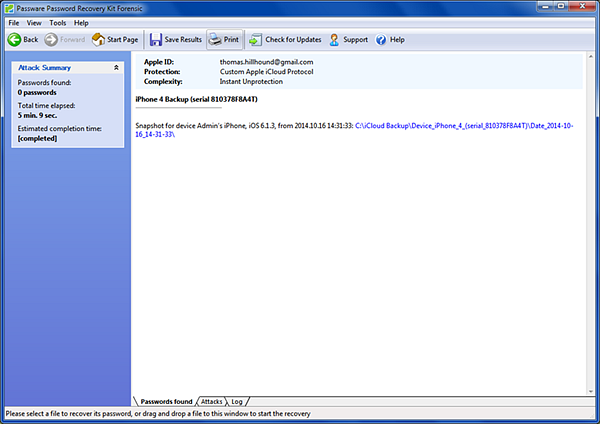Click the Support button label
The image size is (600, 424).
[355, 39]
